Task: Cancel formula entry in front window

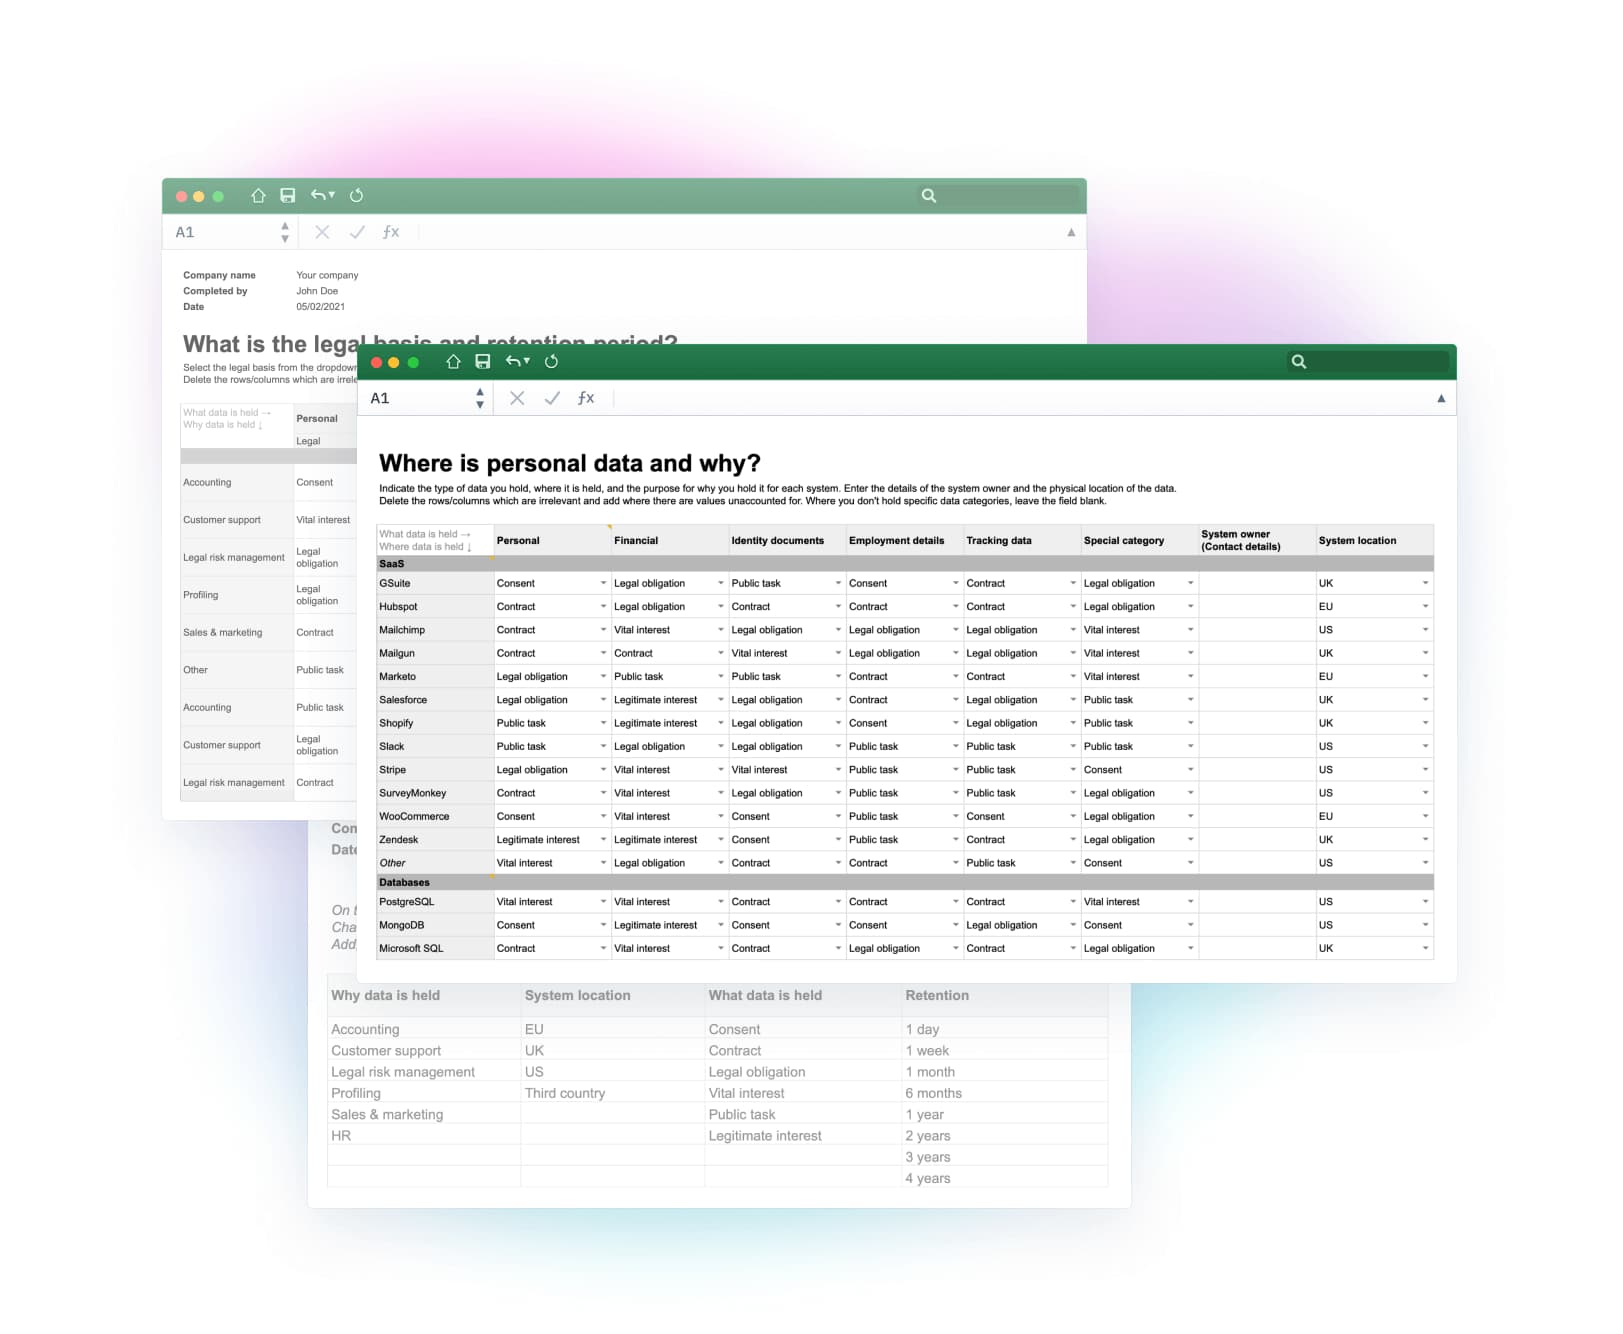Action: pyautogui.click(x=517, y=398)
